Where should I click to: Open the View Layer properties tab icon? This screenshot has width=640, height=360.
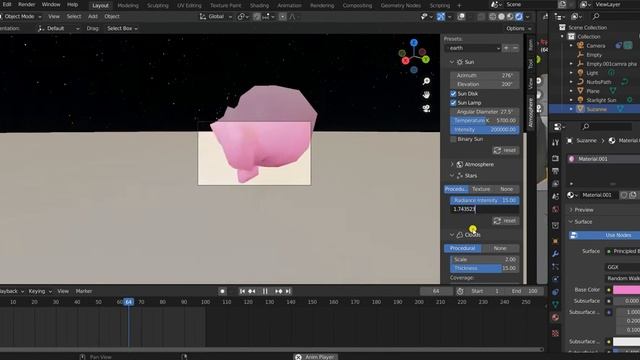555,184
